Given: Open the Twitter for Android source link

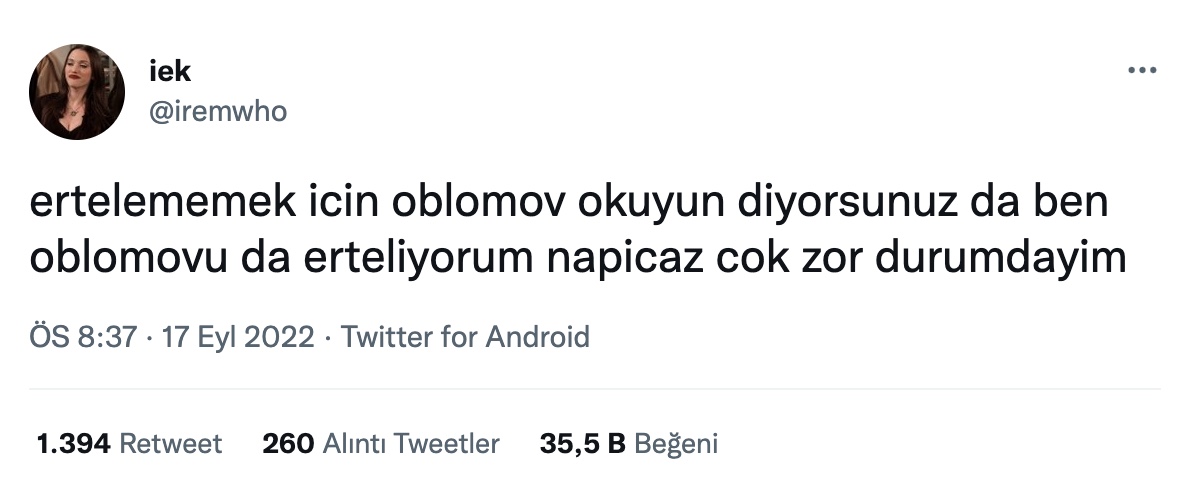Looking at the screenshot, I should point(464,336).
